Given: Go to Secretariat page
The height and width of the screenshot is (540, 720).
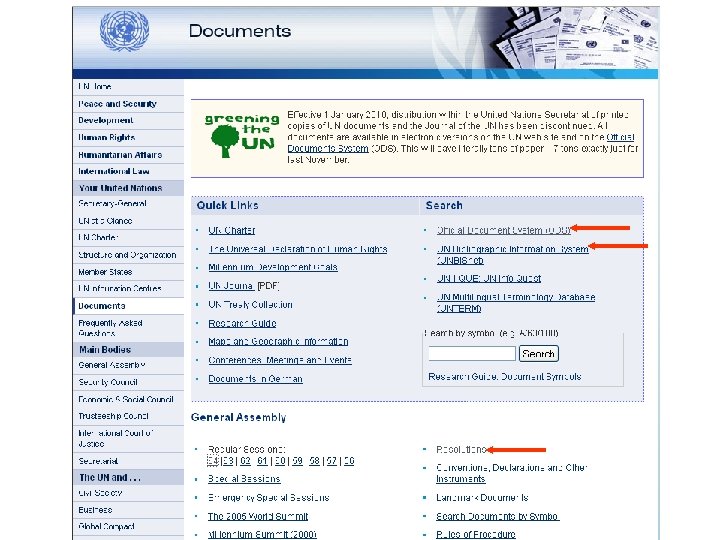Looking at the screenshot, I should [x=98, y=461].
